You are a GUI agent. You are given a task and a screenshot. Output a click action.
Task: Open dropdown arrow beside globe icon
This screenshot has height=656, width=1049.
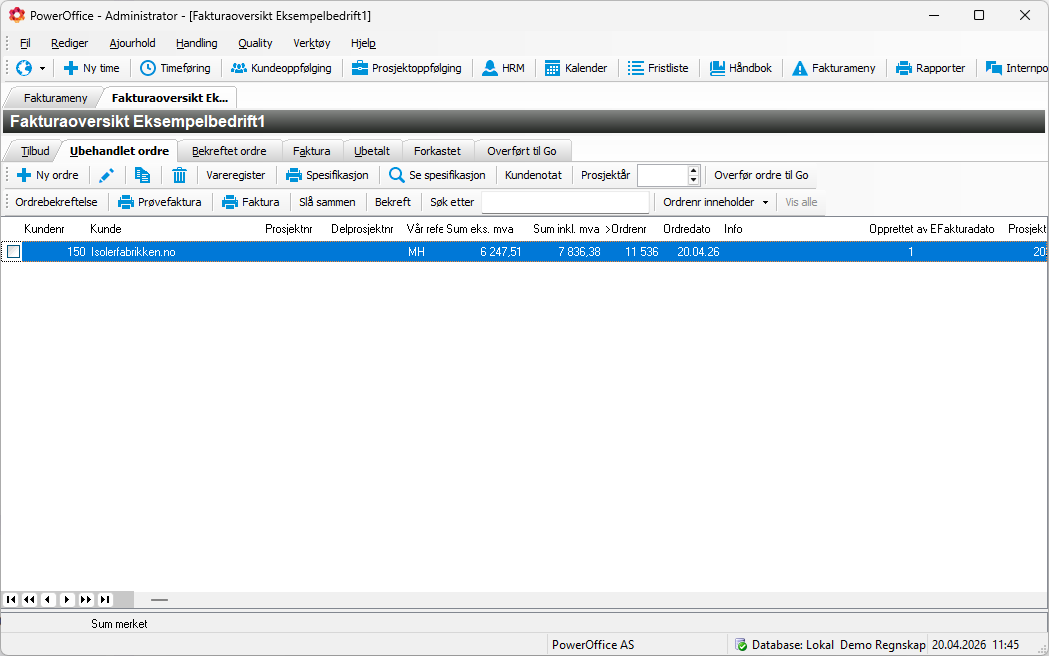pos(42,68)
